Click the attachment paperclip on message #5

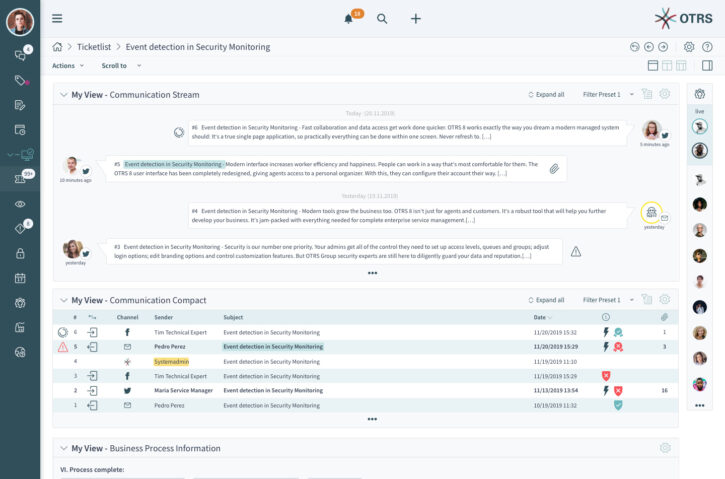553,169
